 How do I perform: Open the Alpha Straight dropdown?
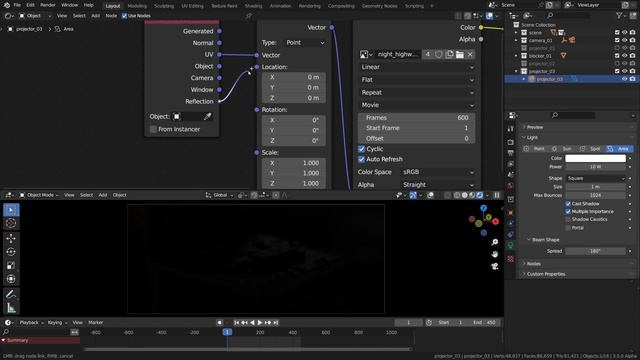coord(438,185)
